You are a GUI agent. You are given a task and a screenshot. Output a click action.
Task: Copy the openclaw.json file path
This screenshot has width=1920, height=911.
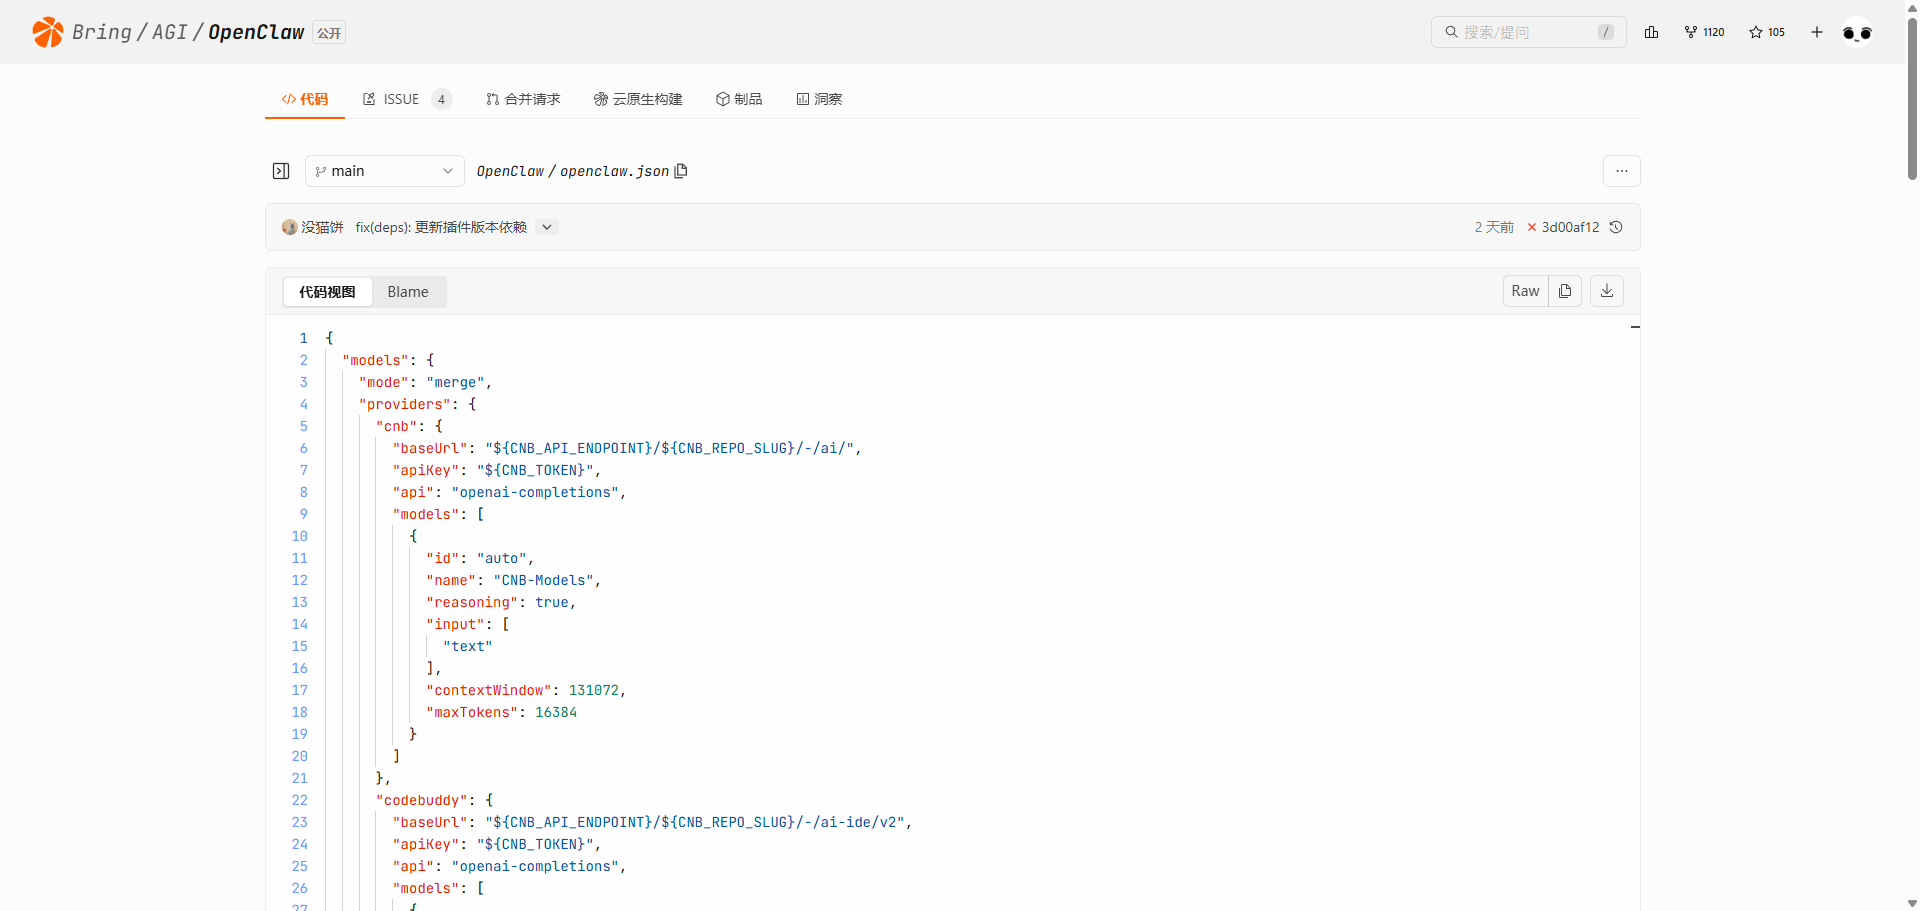pos(682,171)
